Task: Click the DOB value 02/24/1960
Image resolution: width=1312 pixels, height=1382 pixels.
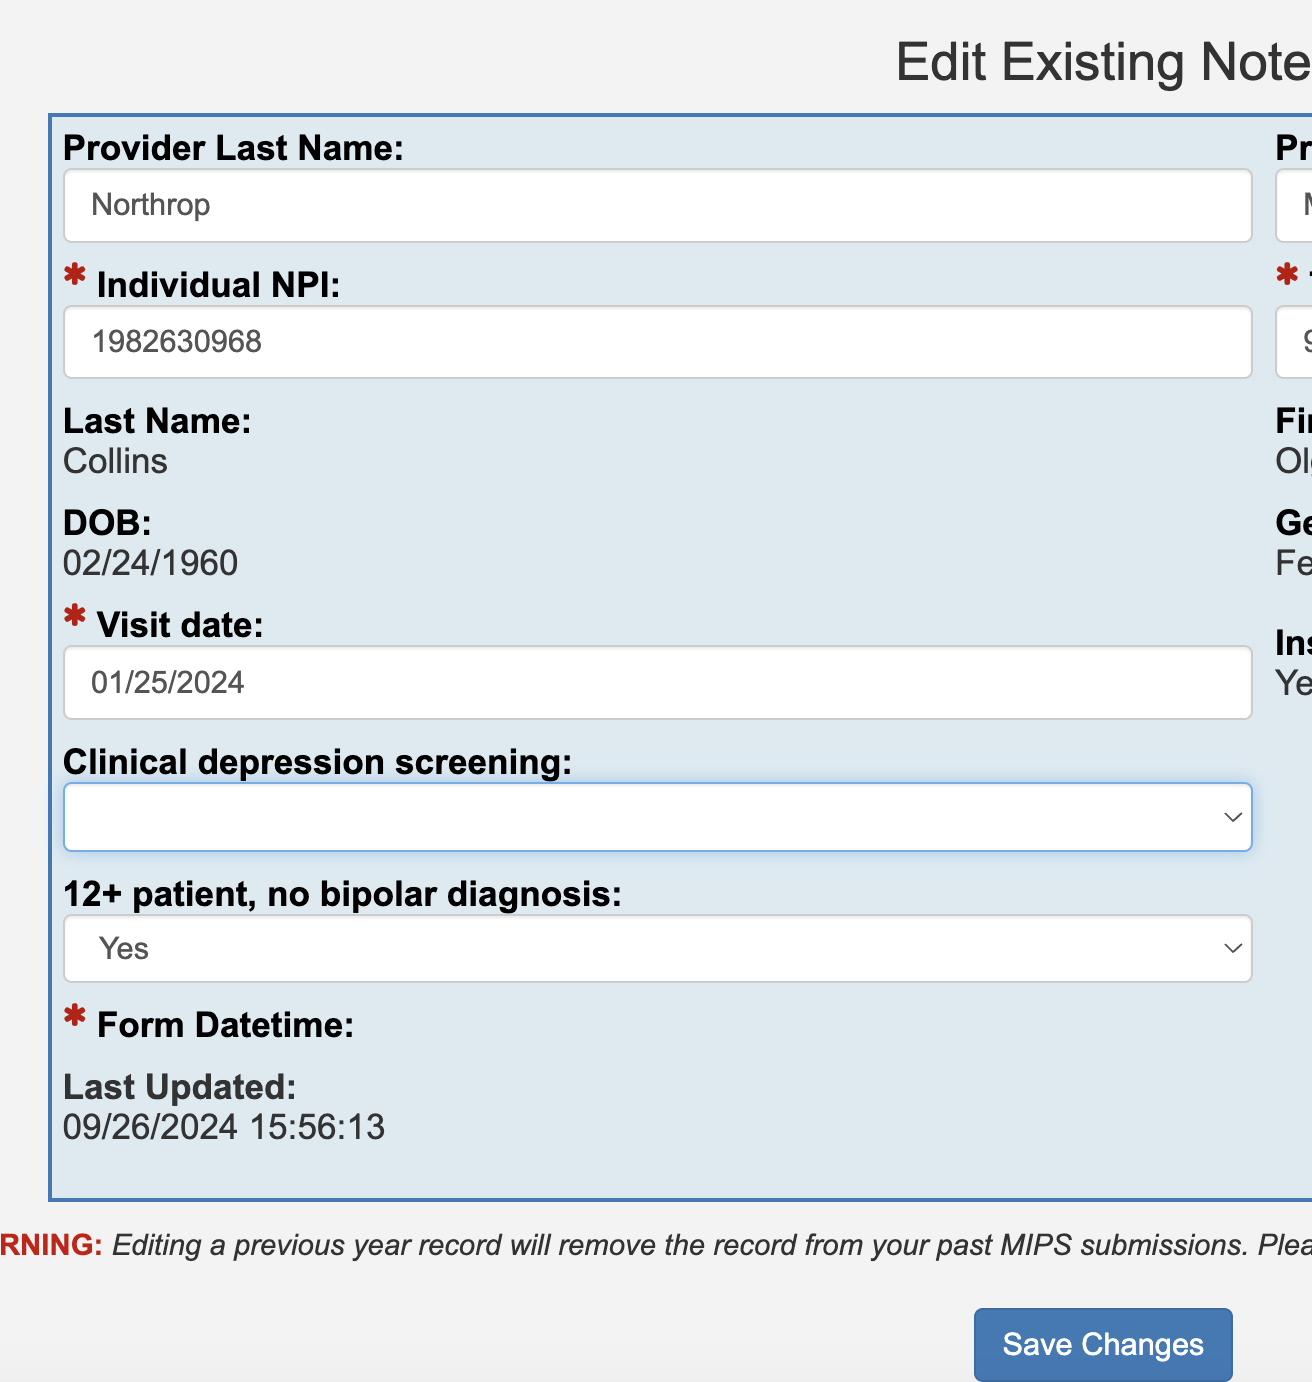Action: [150, 563]
